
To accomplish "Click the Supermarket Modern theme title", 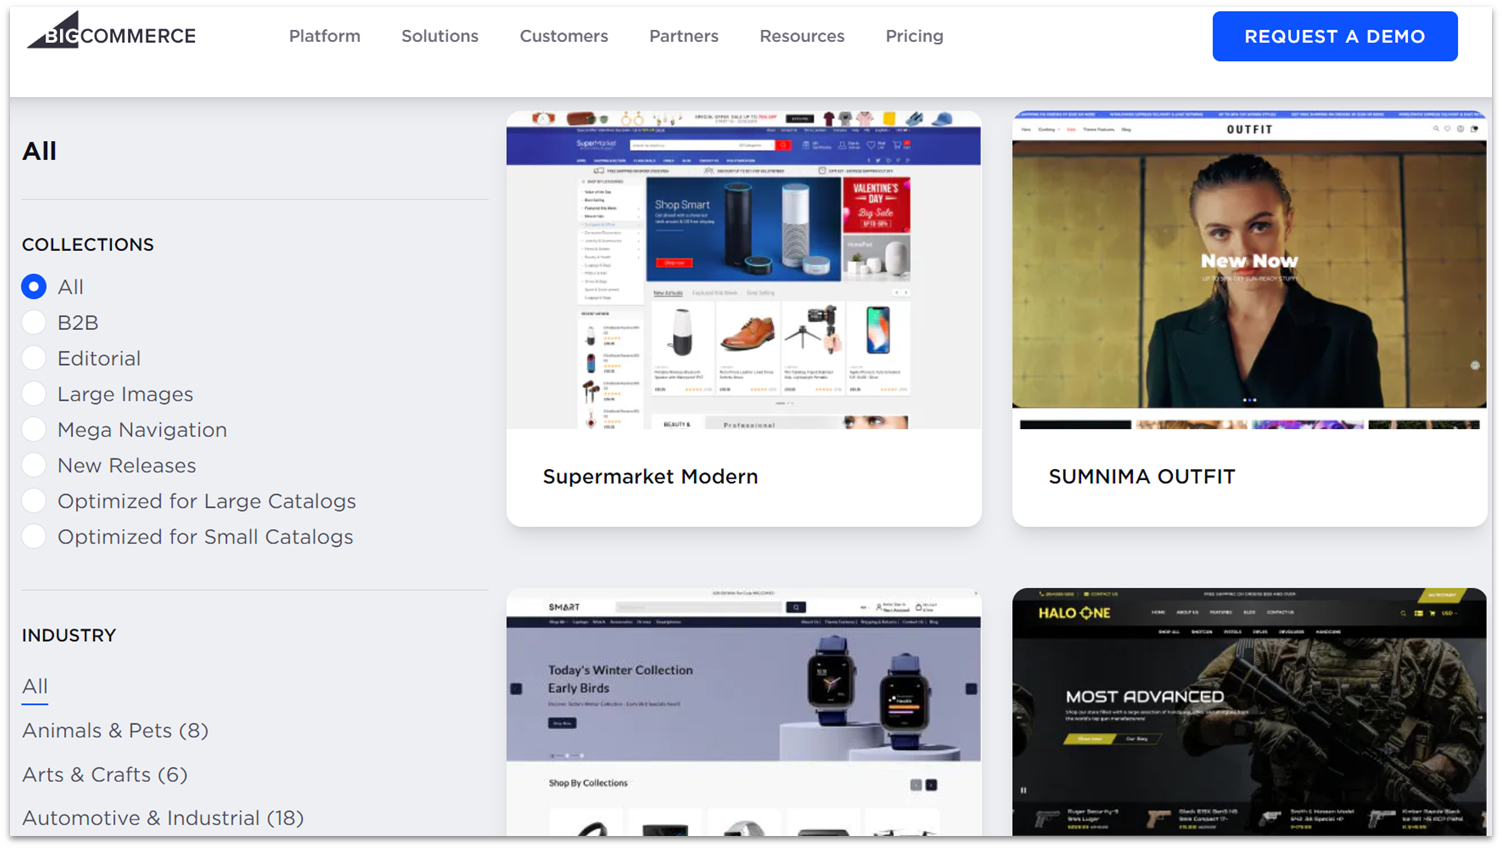I will point(650,477).
